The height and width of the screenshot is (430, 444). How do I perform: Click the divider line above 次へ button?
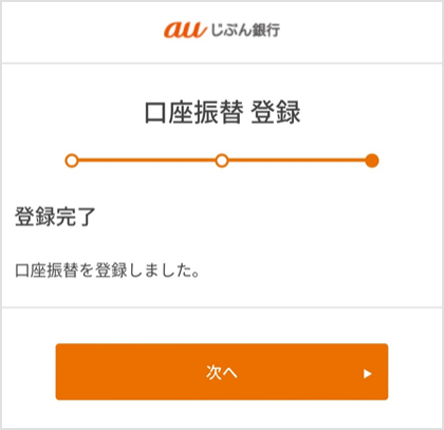coord(222,307)
